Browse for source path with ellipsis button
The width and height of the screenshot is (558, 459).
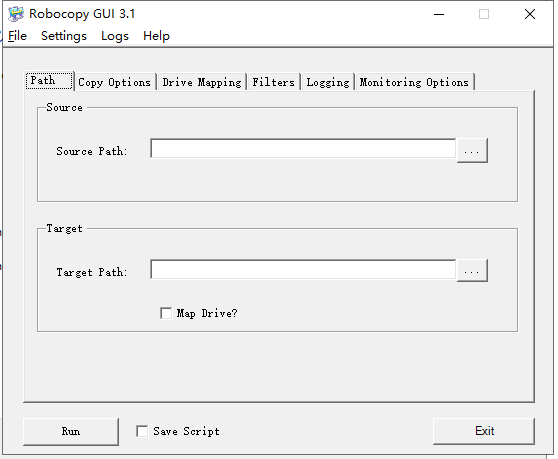[472, 151]
